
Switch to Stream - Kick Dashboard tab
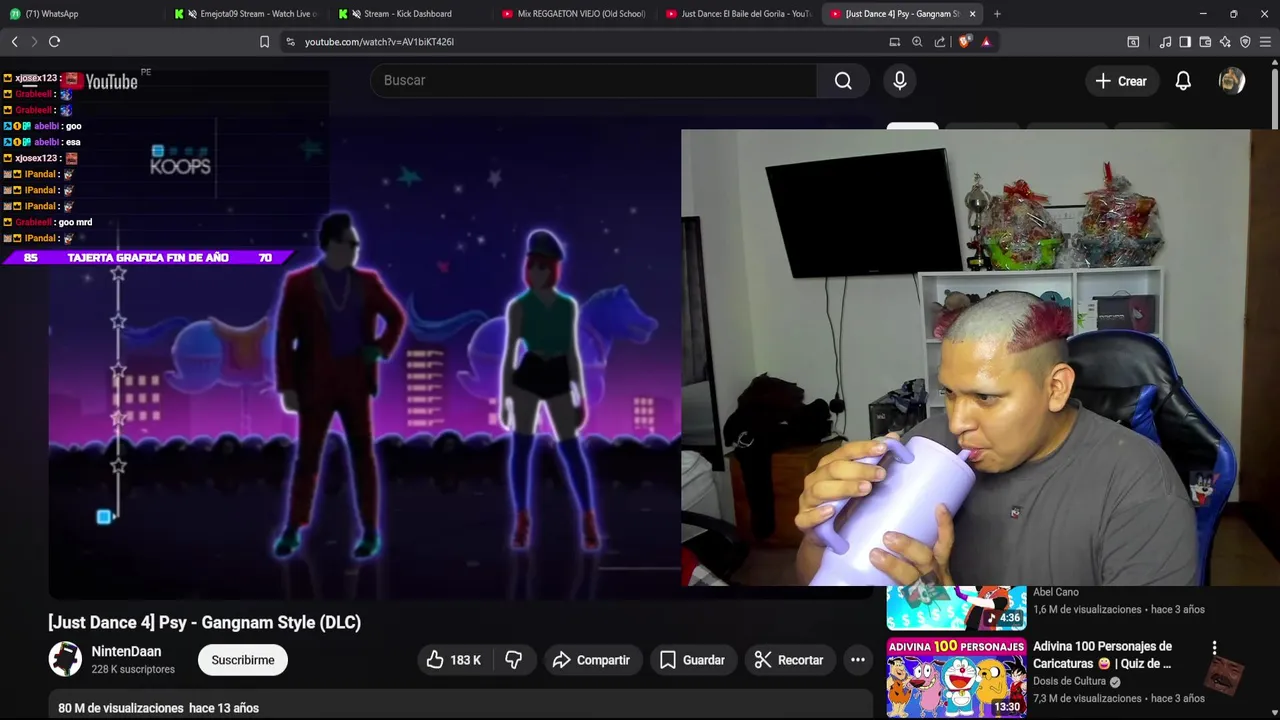pyautogui.click(x=408, y=14)
